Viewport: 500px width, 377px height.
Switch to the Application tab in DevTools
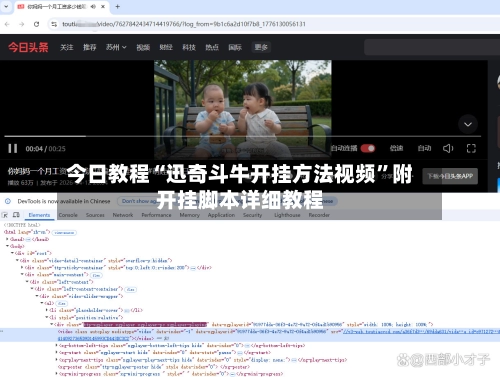tap(221, 215)
